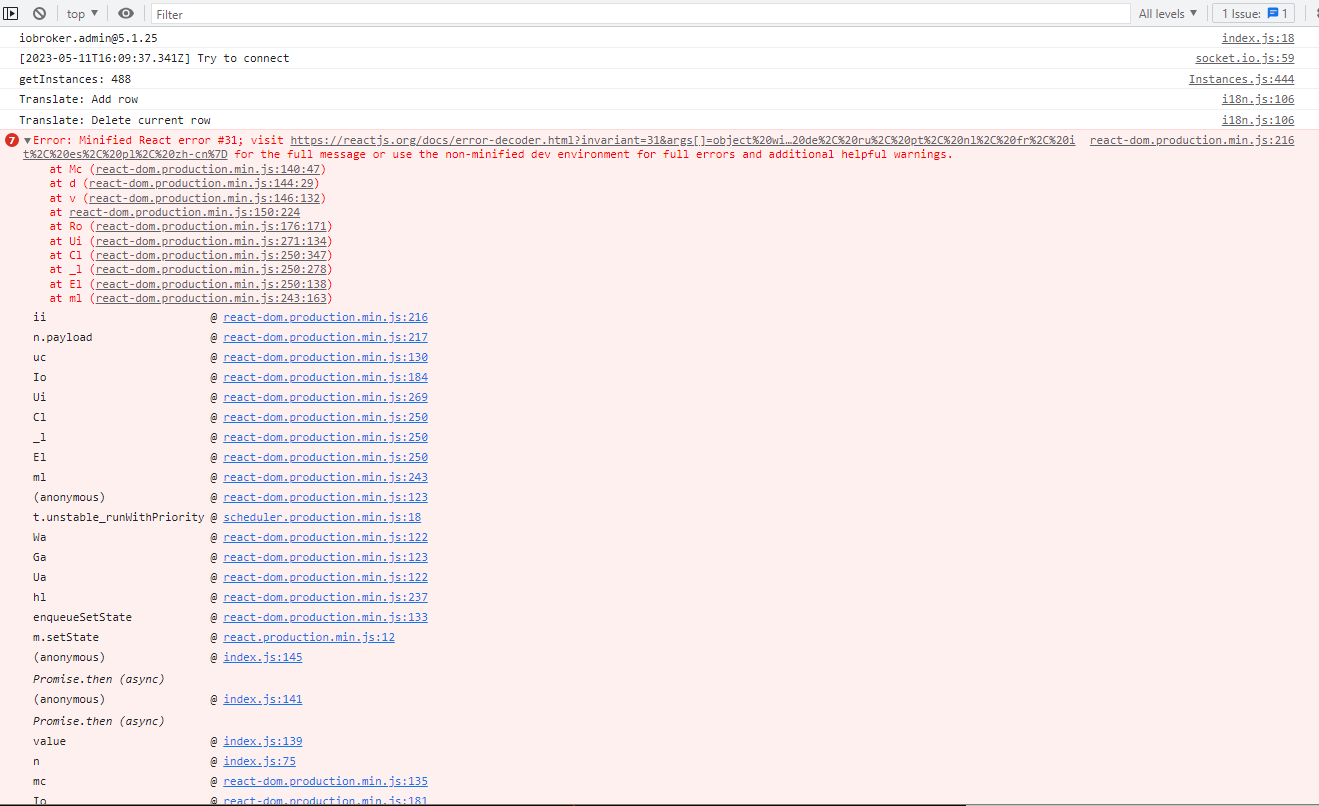Open index.js:18 source link
The image size is (1319, 806).
(1256, 38)
